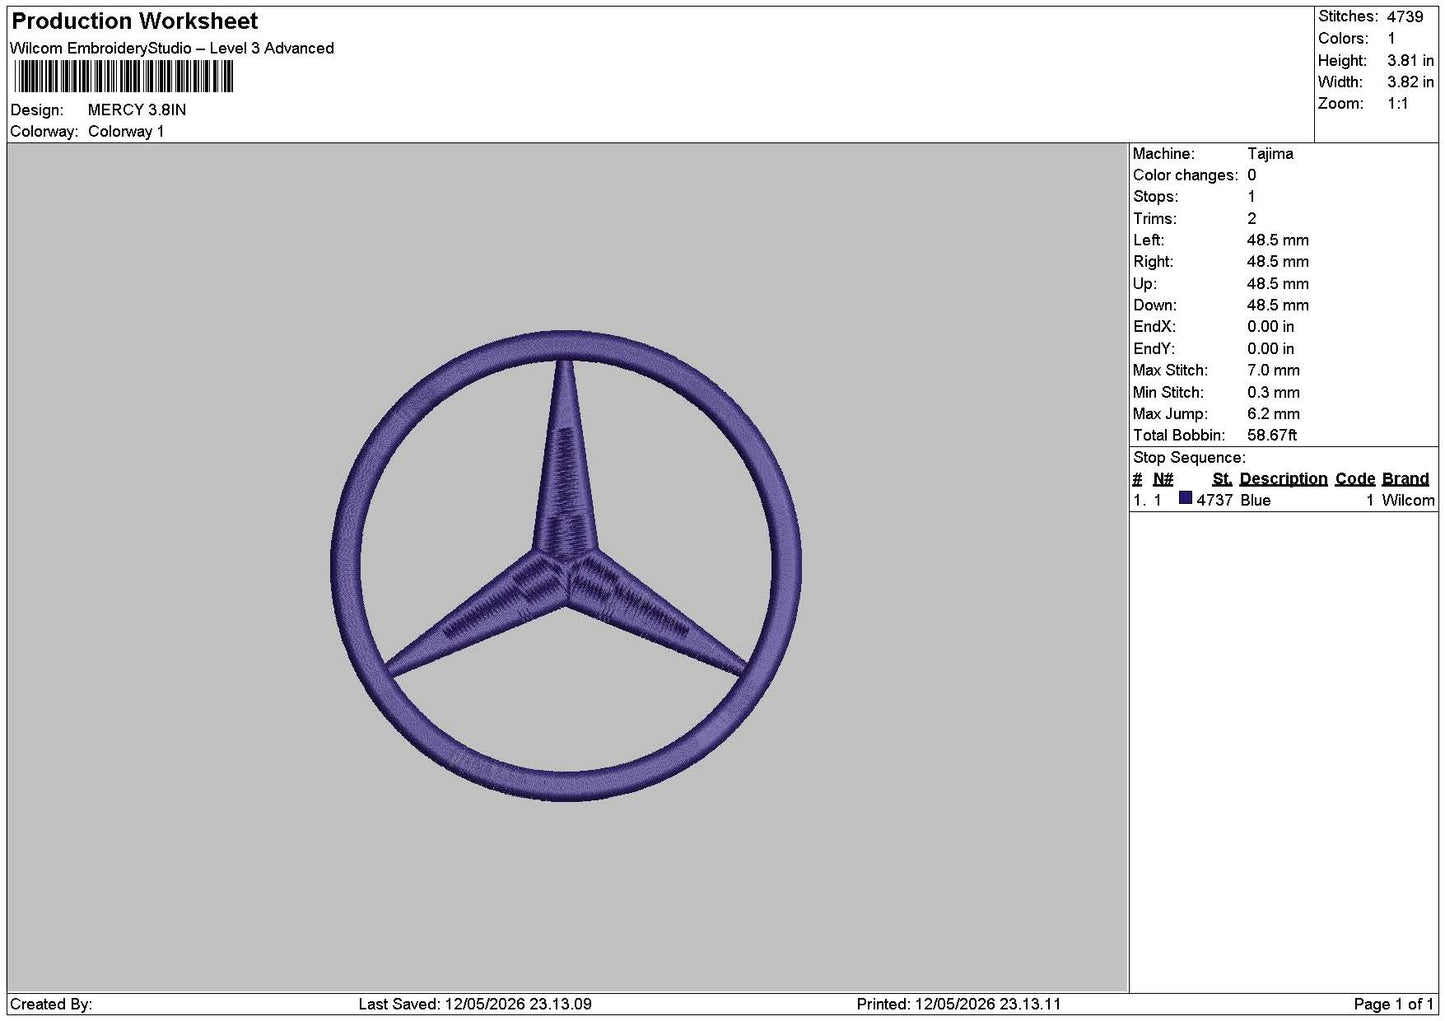Click the 'Down:' label
Image resolution: width=1445 pixels, height=1021 pixels.
coord(1155,306)
